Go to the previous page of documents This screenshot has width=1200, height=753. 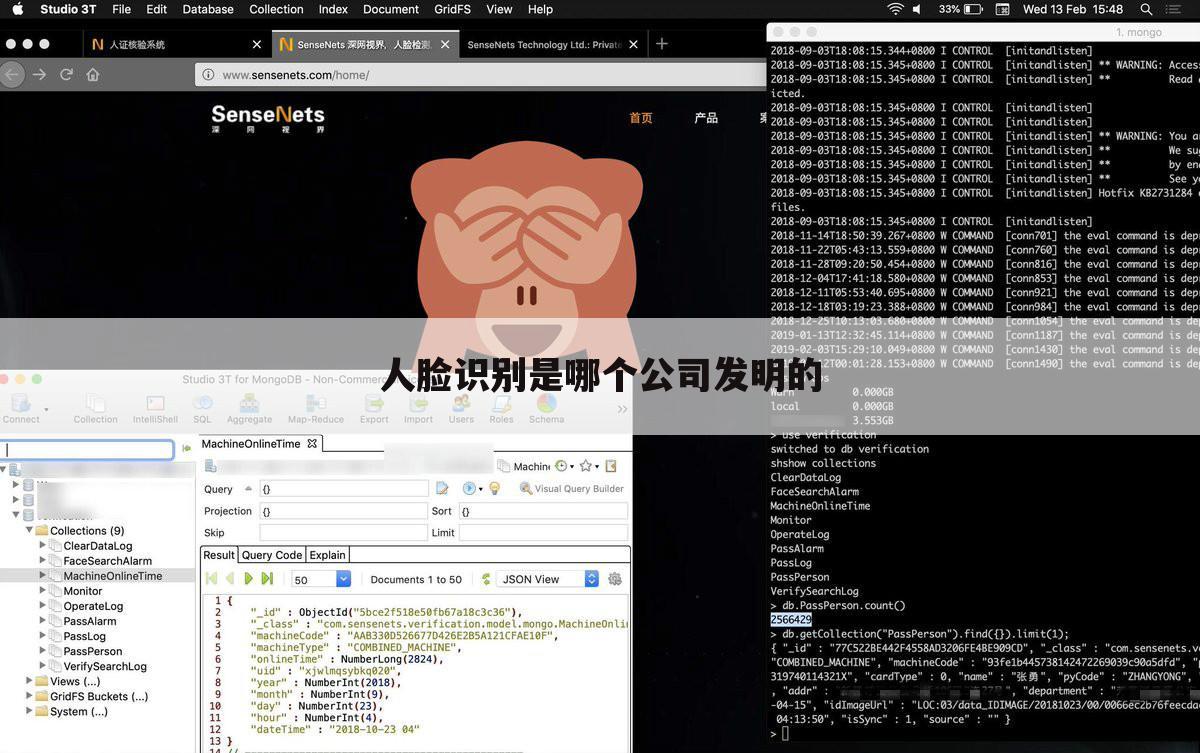230,579
